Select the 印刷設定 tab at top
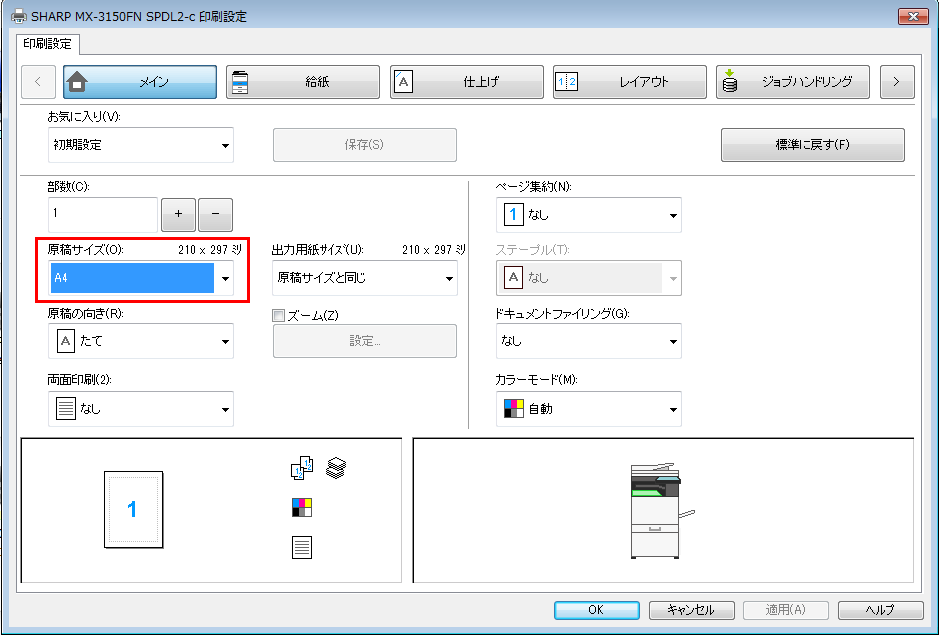 pos(47,44)
